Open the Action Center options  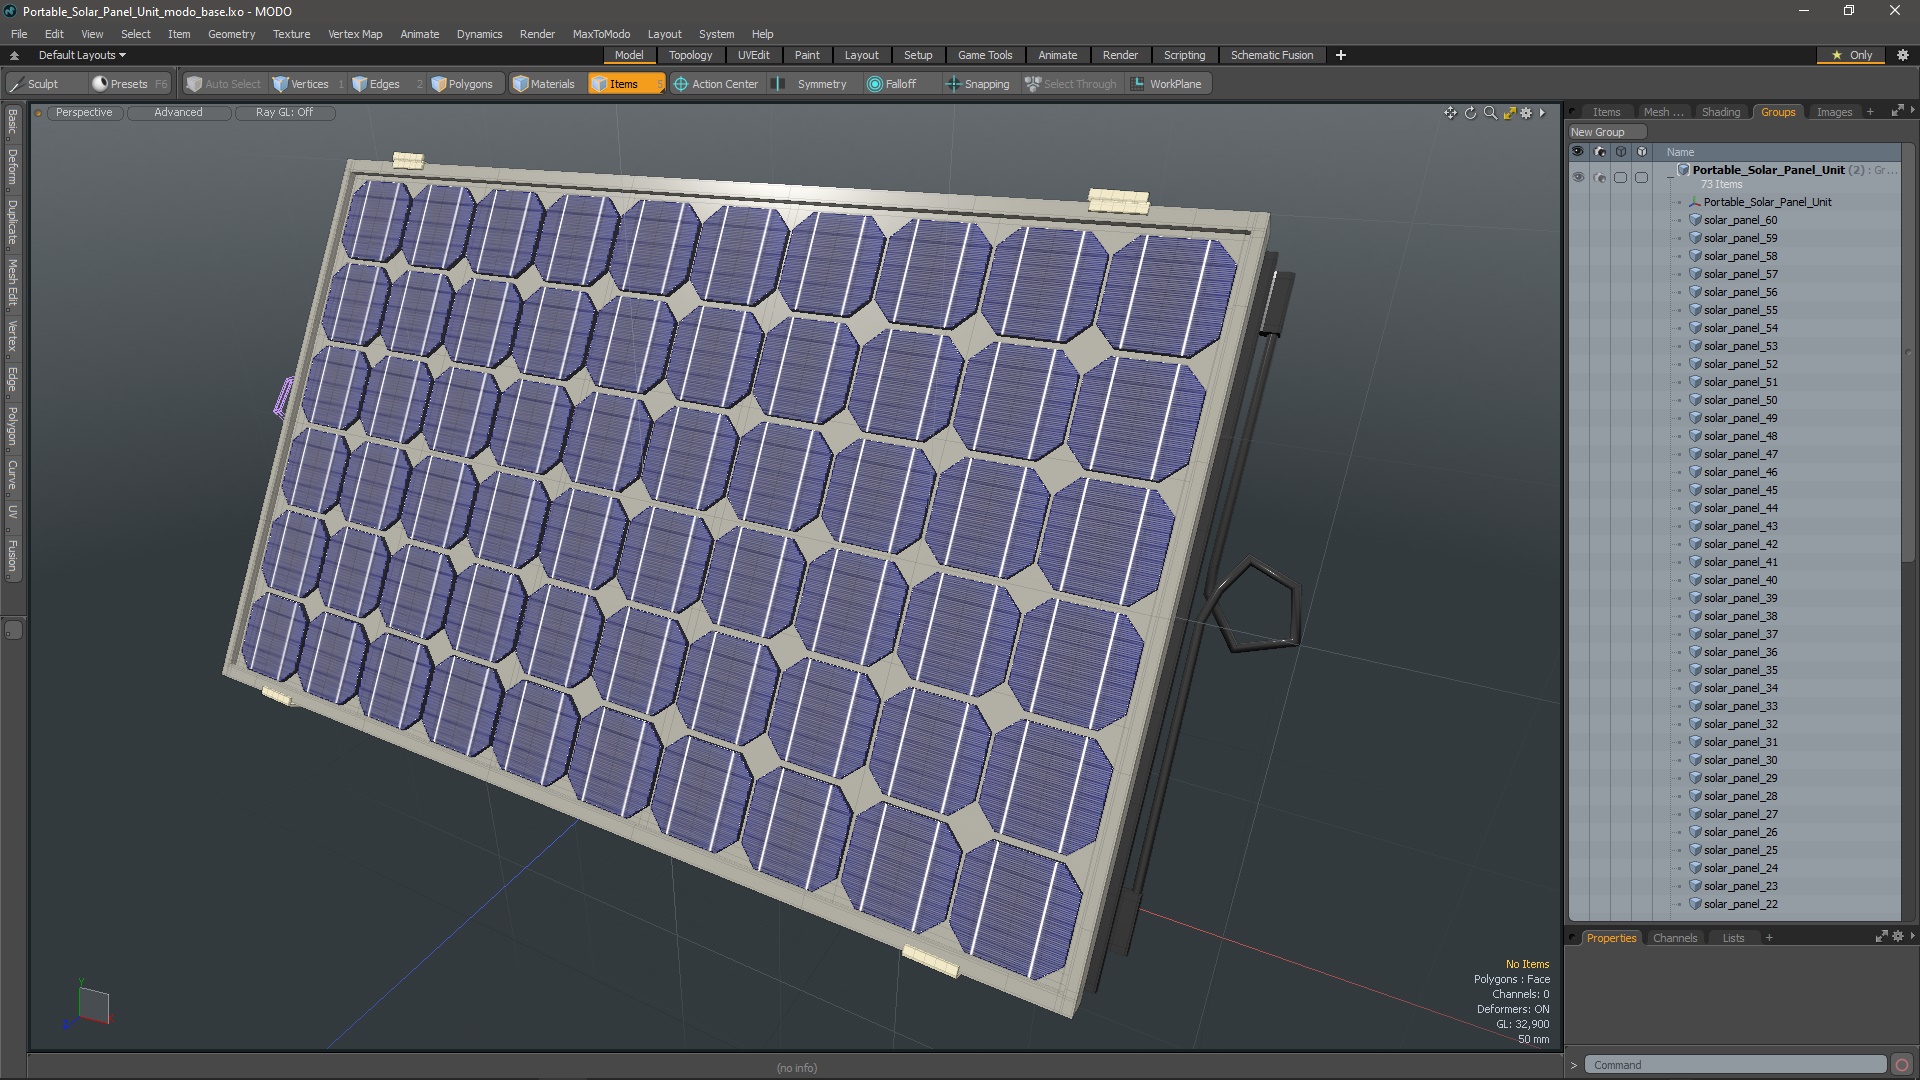[x=716, y=84]
